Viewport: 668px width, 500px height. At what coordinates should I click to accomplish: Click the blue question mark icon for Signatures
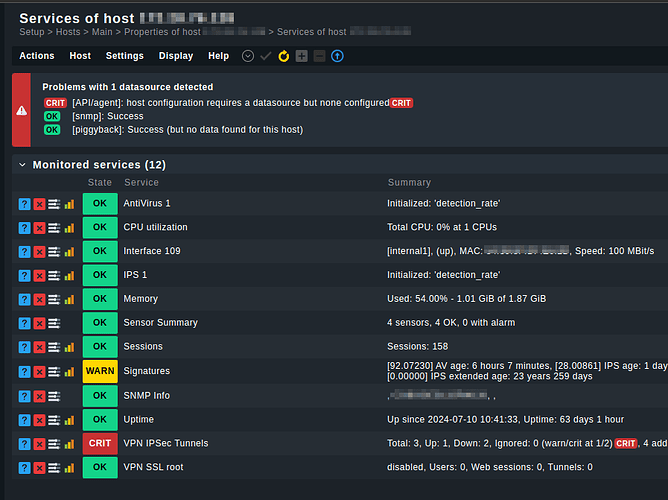coord(24,372)
